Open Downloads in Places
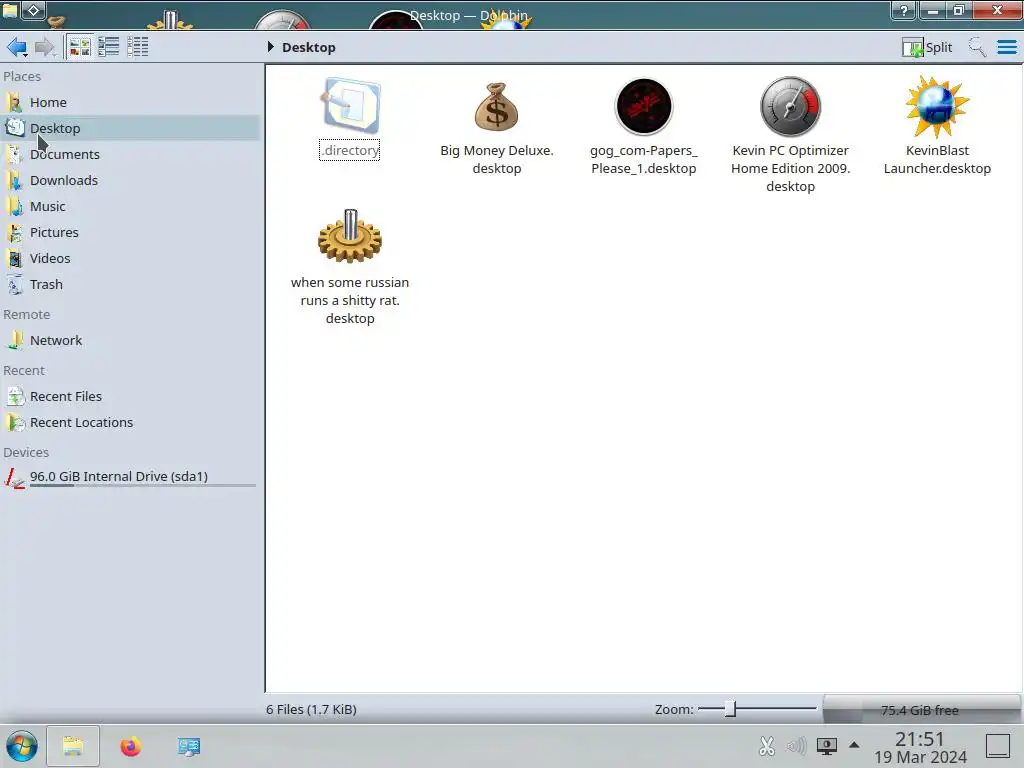Viewport: 1024px width, 768px height. coord(131,180)
